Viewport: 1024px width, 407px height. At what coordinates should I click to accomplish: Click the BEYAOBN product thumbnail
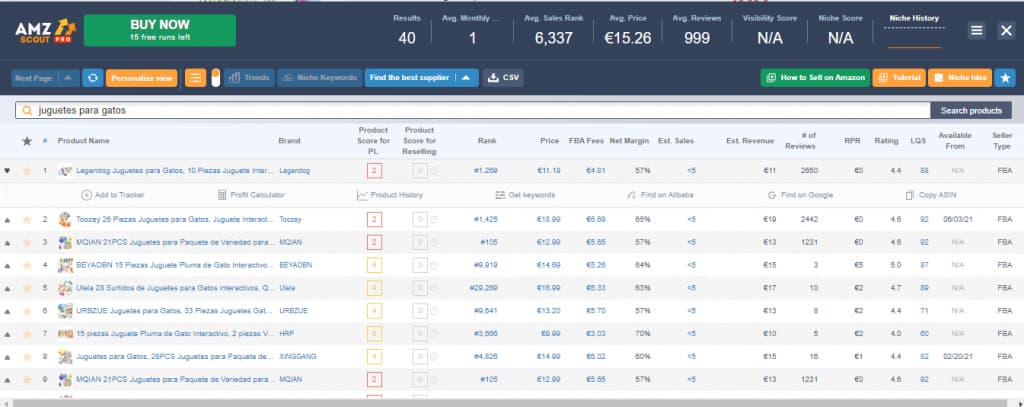coord(65,265)
